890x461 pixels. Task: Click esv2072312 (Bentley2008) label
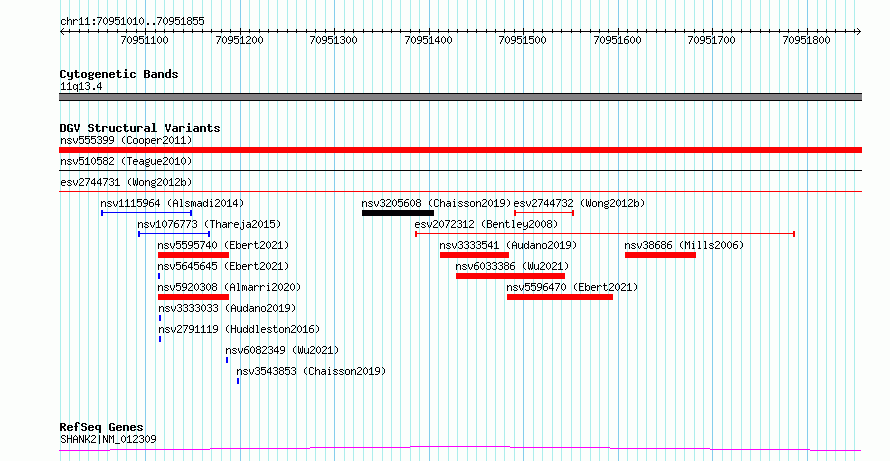click(x=486, y=224)
